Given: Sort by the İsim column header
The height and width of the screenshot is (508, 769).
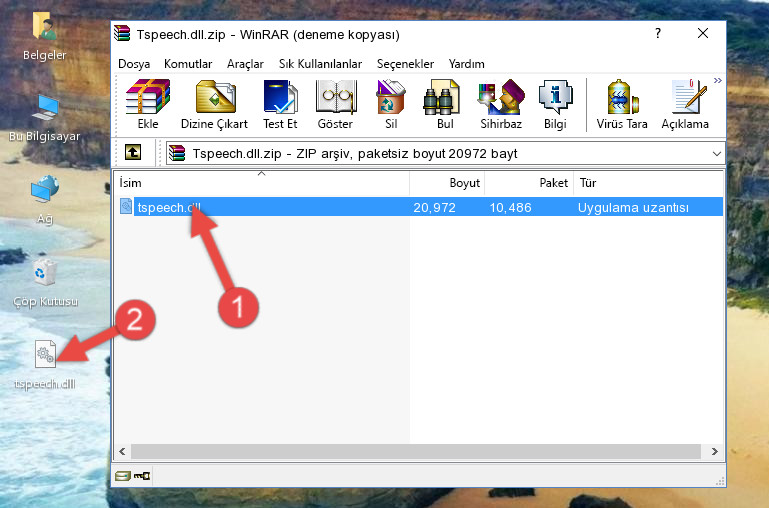Looking at the screenshot, I should pyautogui.click(x=262, y=182).
